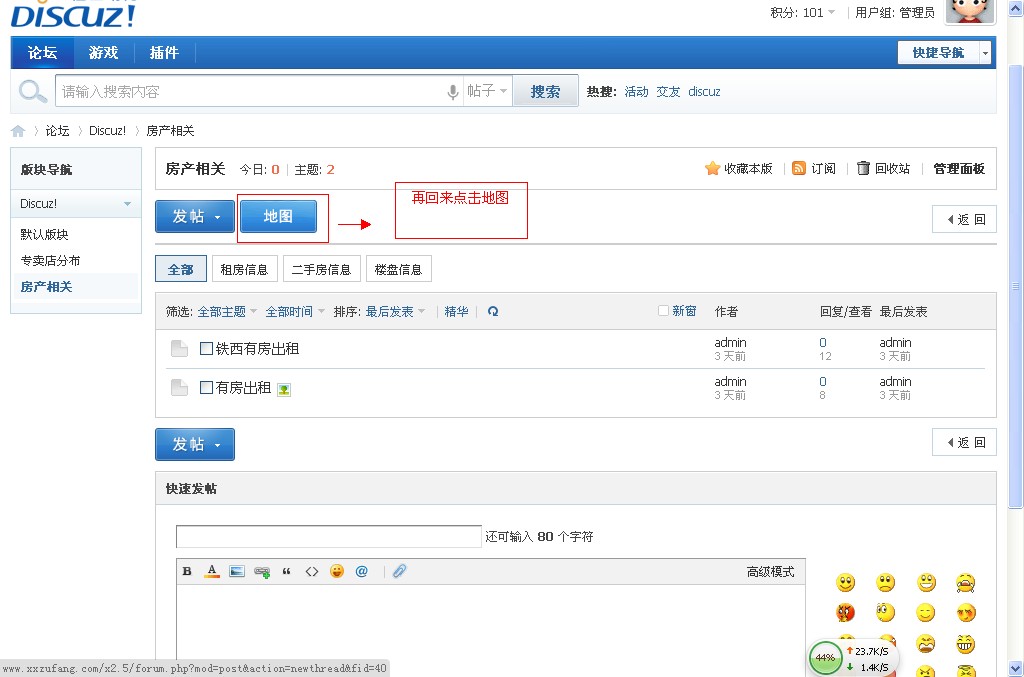Screen dimensions: 1024x677
Task: Click the star favorite-forum icon
Action: coord(712,168)
